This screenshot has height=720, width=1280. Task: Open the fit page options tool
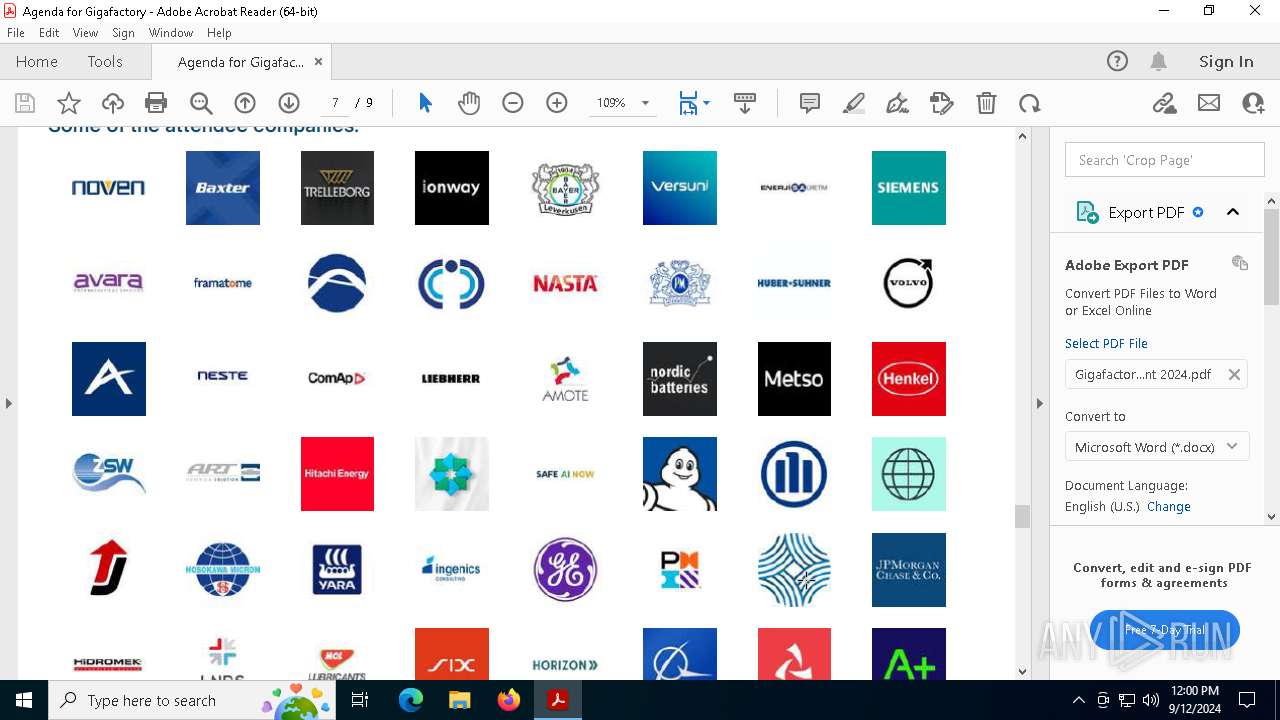[x=694, y=103]
